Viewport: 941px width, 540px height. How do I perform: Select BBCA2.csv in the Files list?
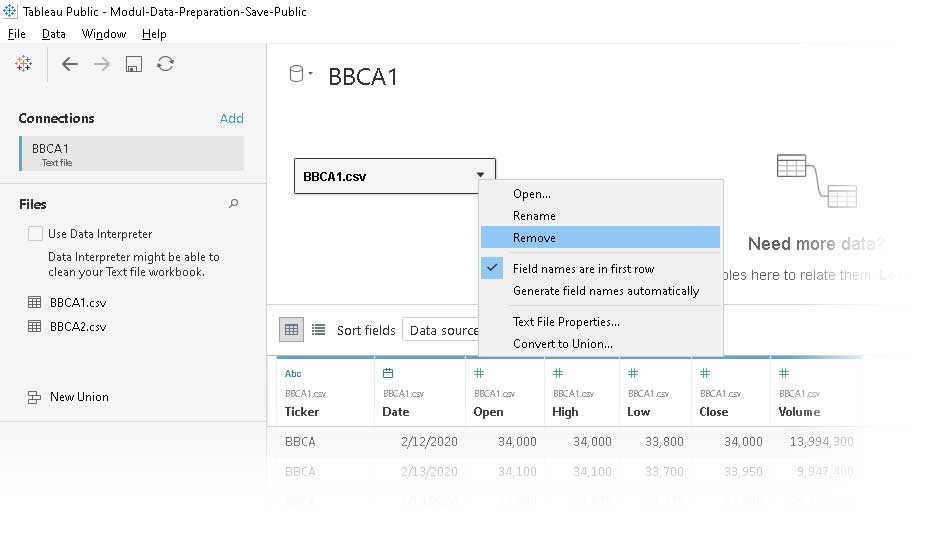(78, 327)
